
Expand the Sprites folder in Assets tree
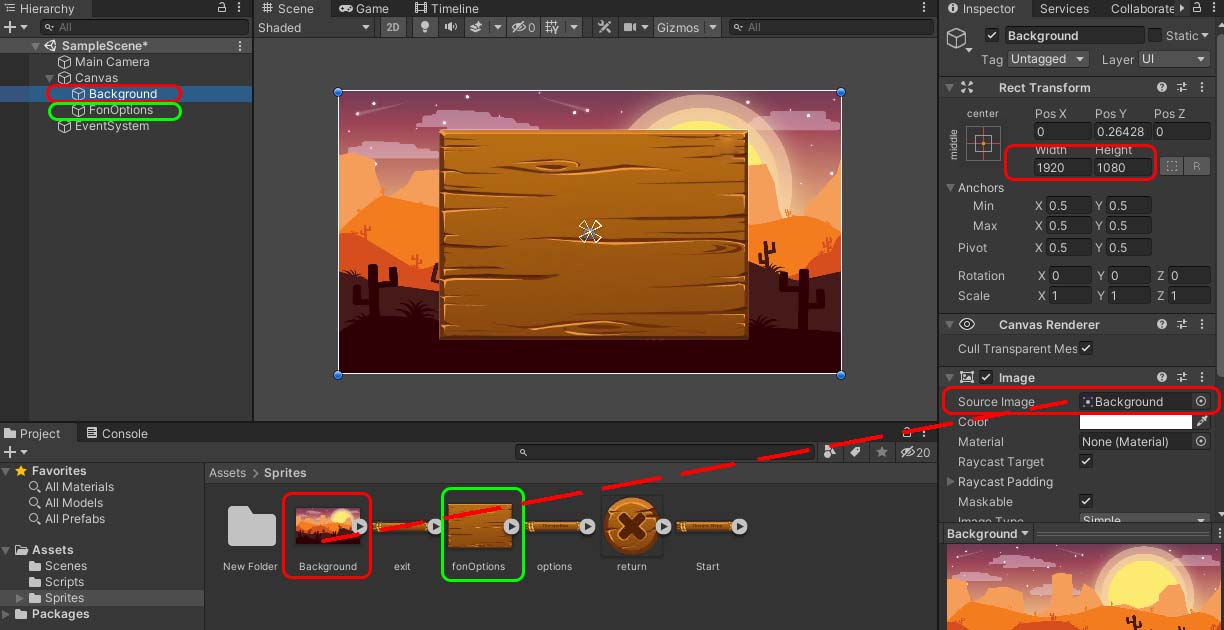tap(21, 598)
